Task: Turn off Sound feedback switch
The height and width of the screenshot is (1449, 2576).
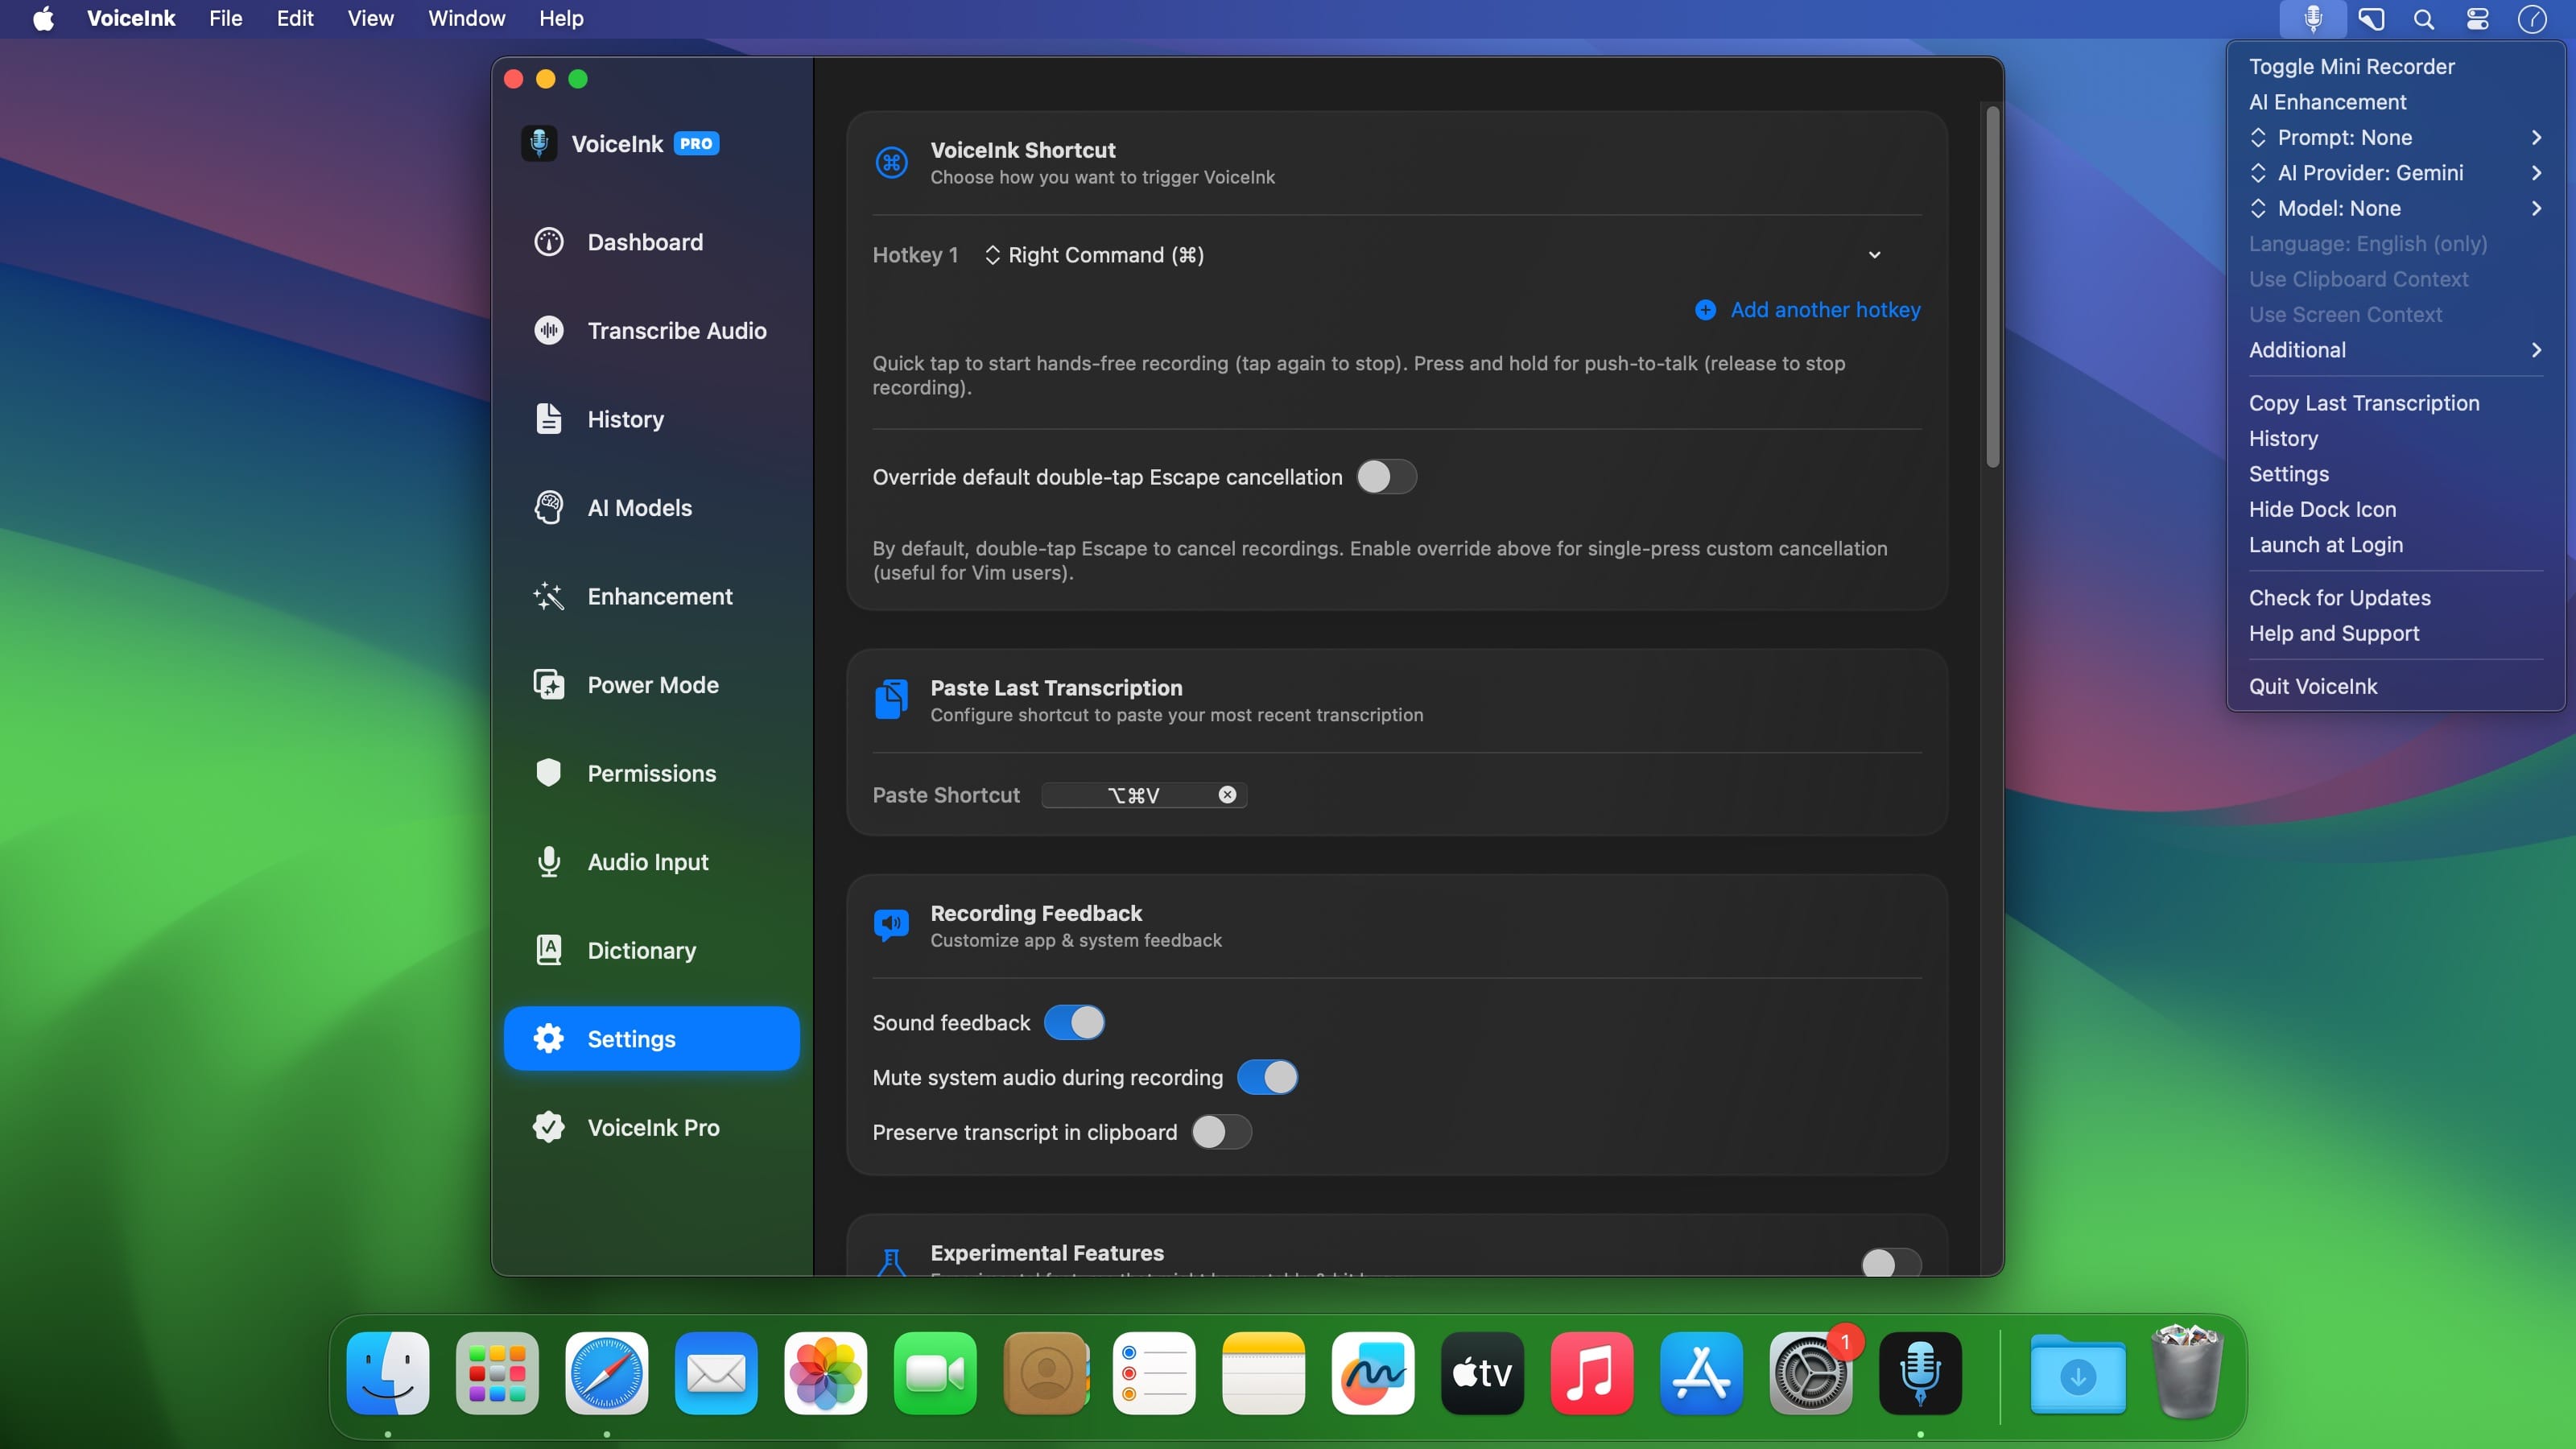Action: [x=1074, y=1022]
